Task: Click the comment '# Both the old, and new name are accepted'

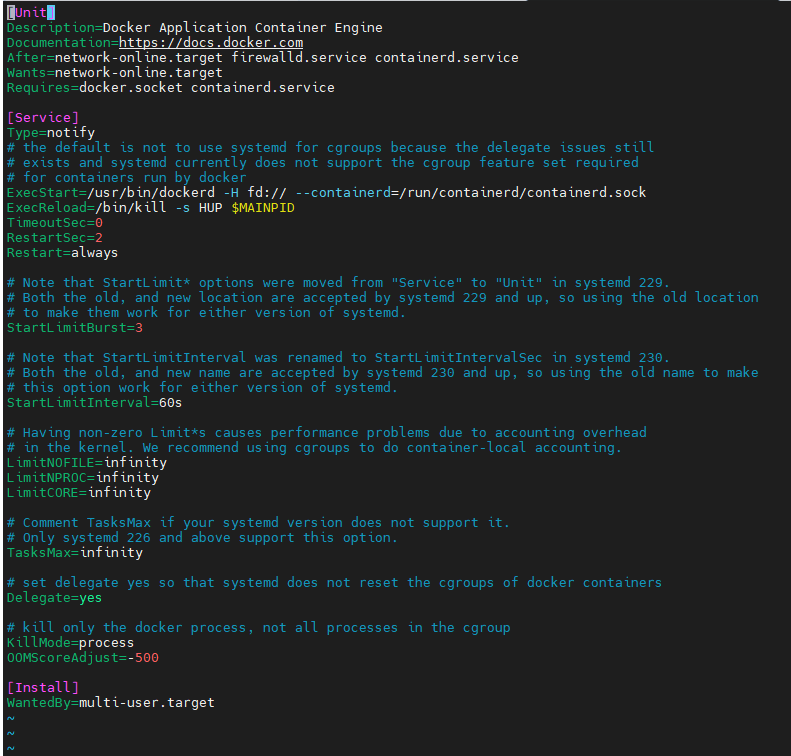Action: tap(382, 373)
